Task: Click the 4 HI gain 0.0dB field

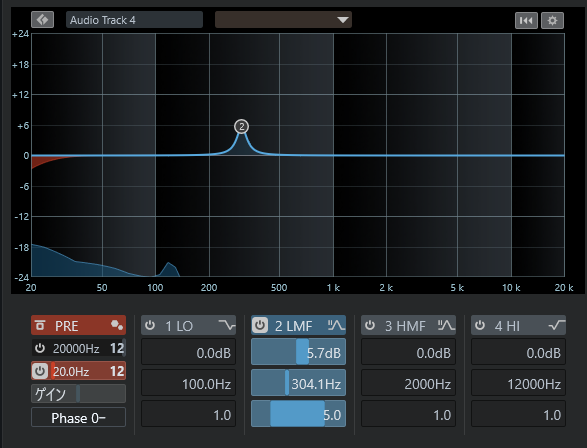Action: coord(518,352)
